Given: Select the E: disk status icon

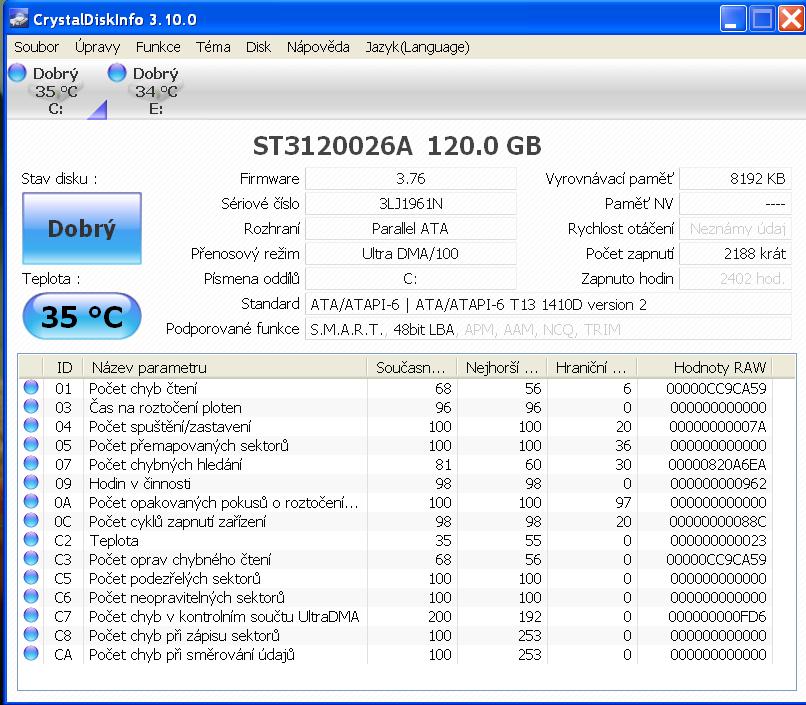Looking at the screenshot, I should click(117, 72).
